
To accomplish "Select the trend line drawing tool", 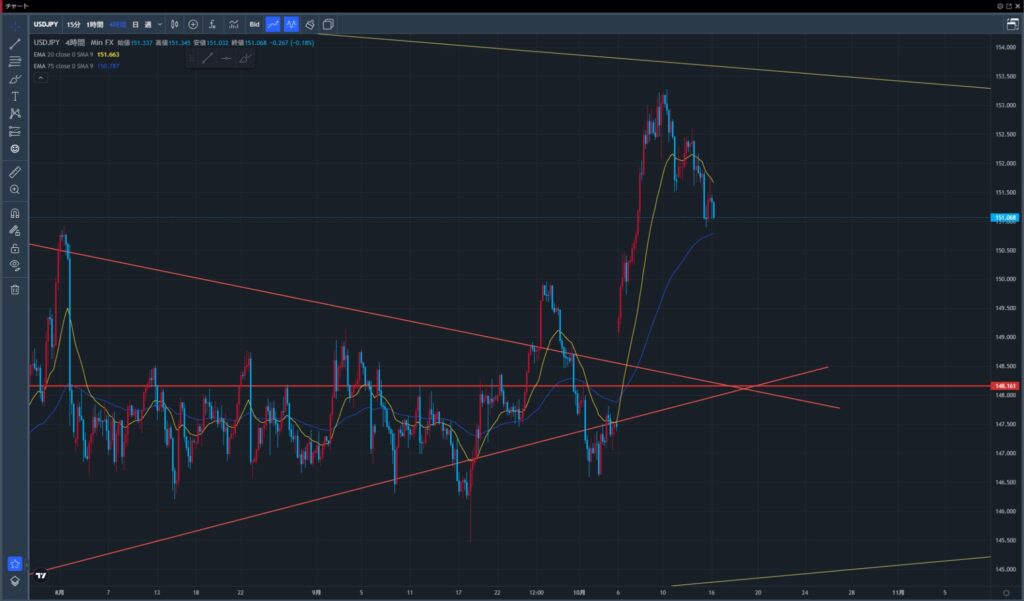I will pyautogui.click(x=15, y=44).
